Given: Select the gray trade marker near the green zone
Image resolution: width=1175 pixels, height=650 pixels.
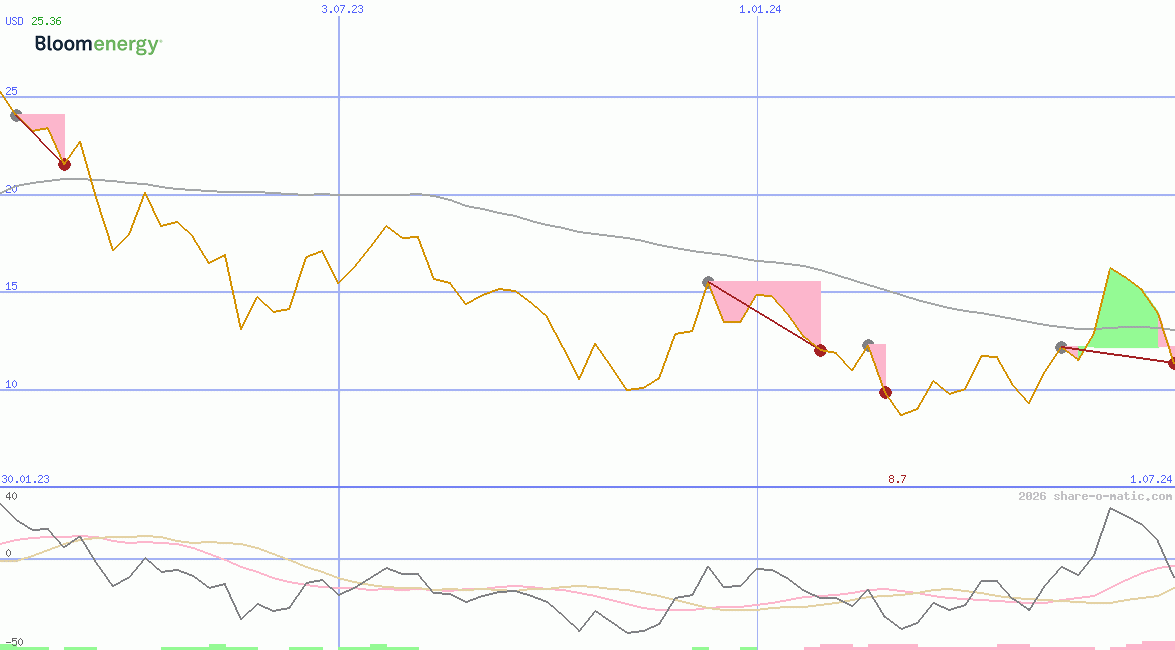Looking at the screenshot, I should pyautogui.click(x=1060, y=347).
